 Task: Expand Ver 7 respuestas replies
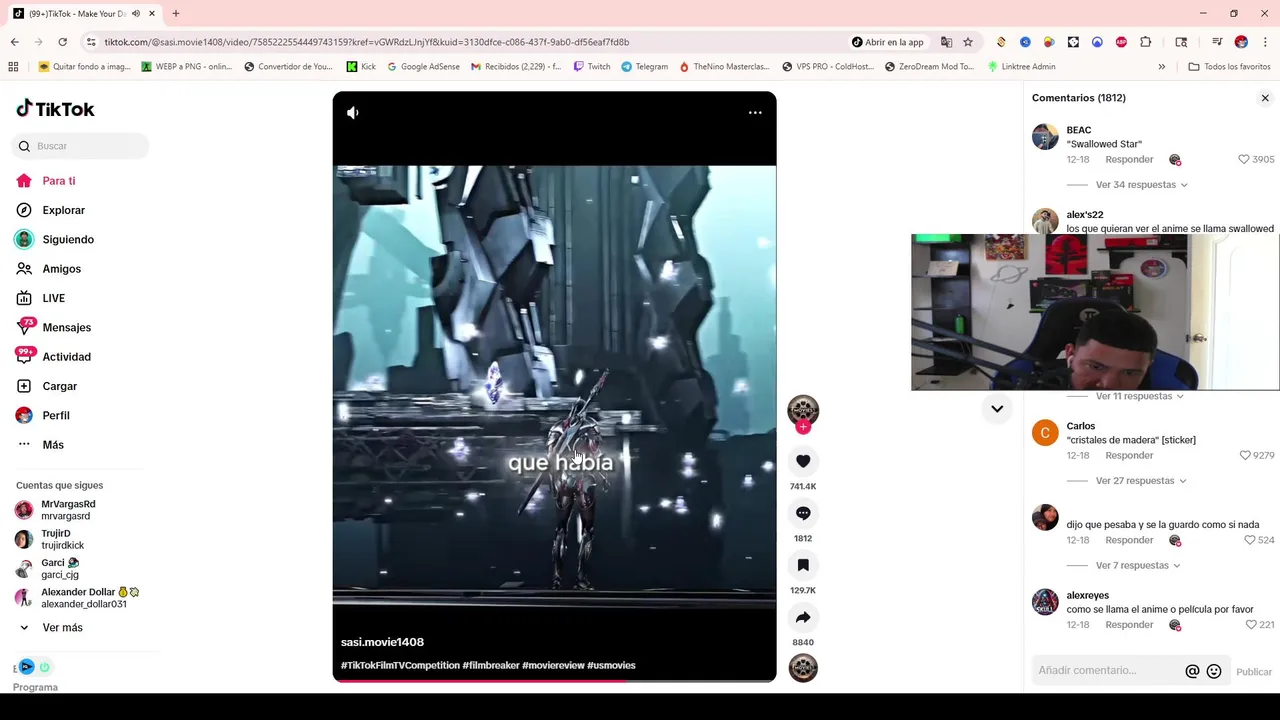coord(1137,566)
